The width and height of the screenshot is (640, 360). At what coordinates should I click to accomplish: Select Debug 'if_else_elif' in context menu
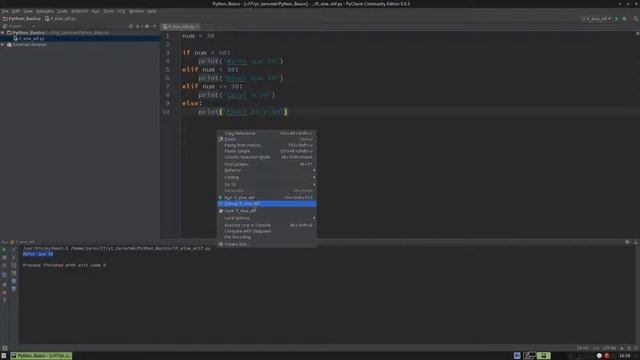pyautogui.click(x=267, y=204)
